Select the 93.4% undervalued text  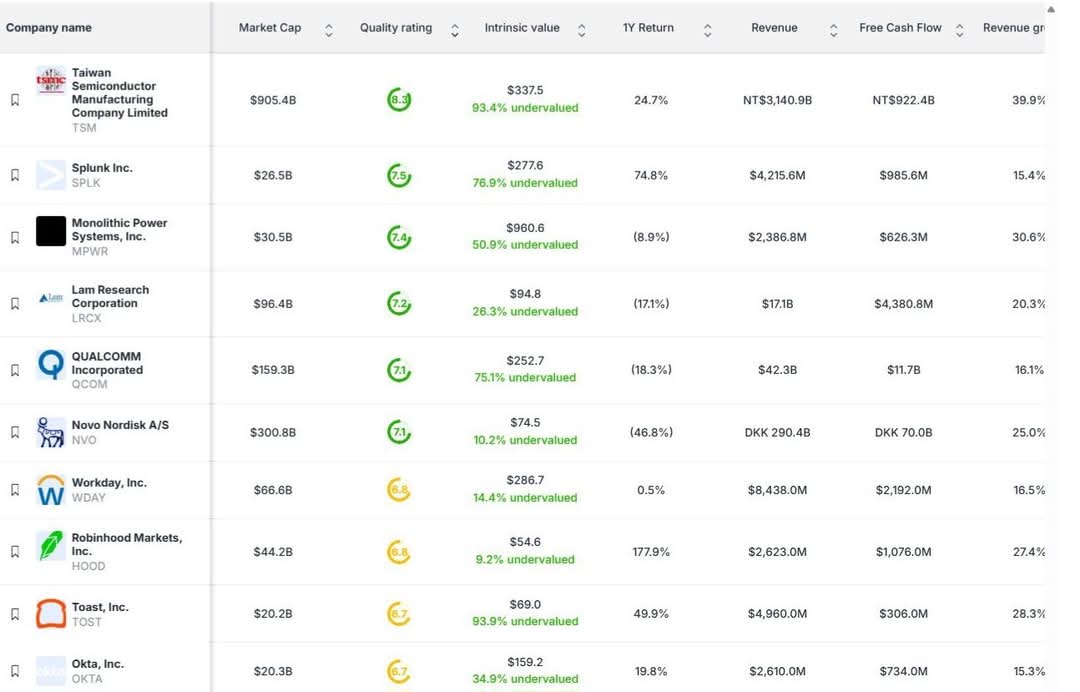point(525,108)
